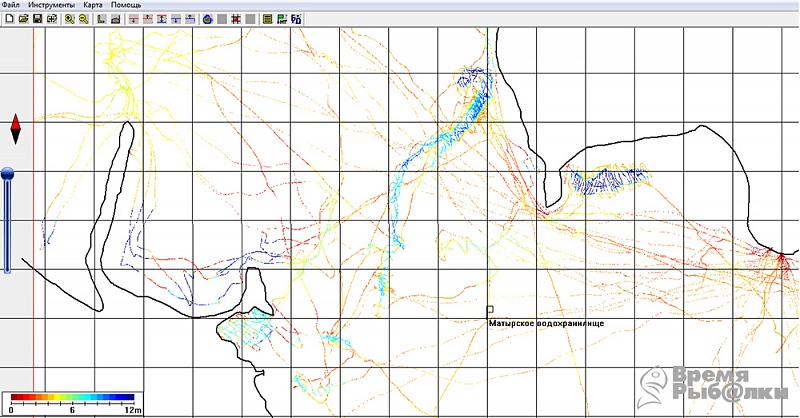Click the red and blue lines range icon
This screenshot has width=800, height=418.
162,19
